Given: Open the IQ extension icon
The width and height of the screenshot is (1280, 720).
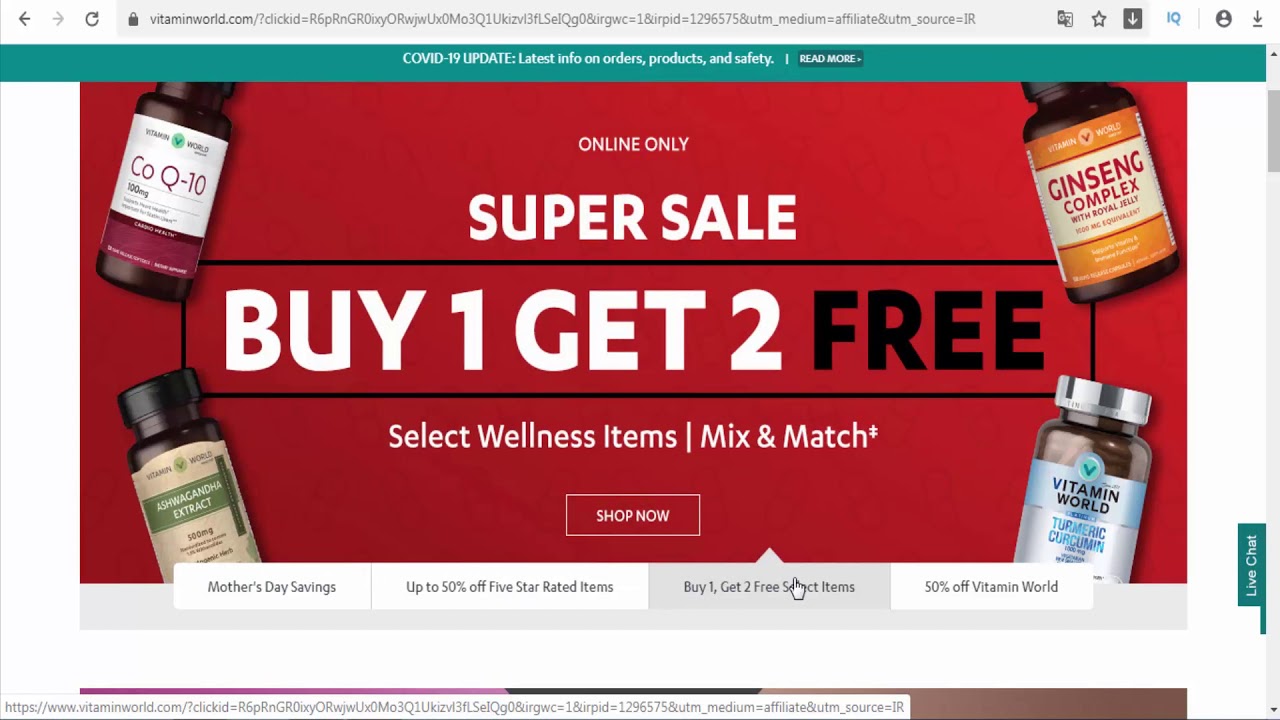Looking at the screenshot, I should [x=1174, y=19].
